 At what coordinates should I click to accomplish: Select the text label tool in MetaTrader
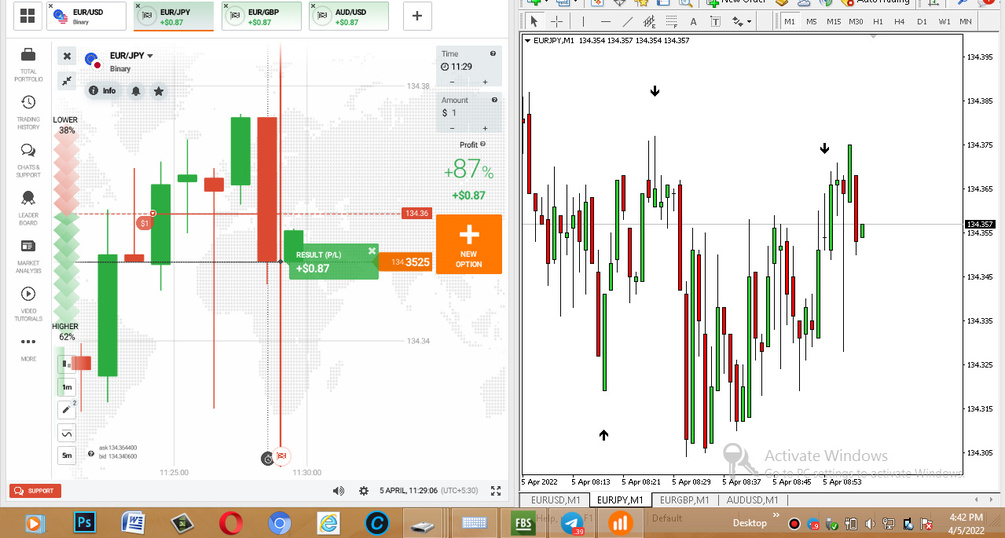click(x=715, y=21)
